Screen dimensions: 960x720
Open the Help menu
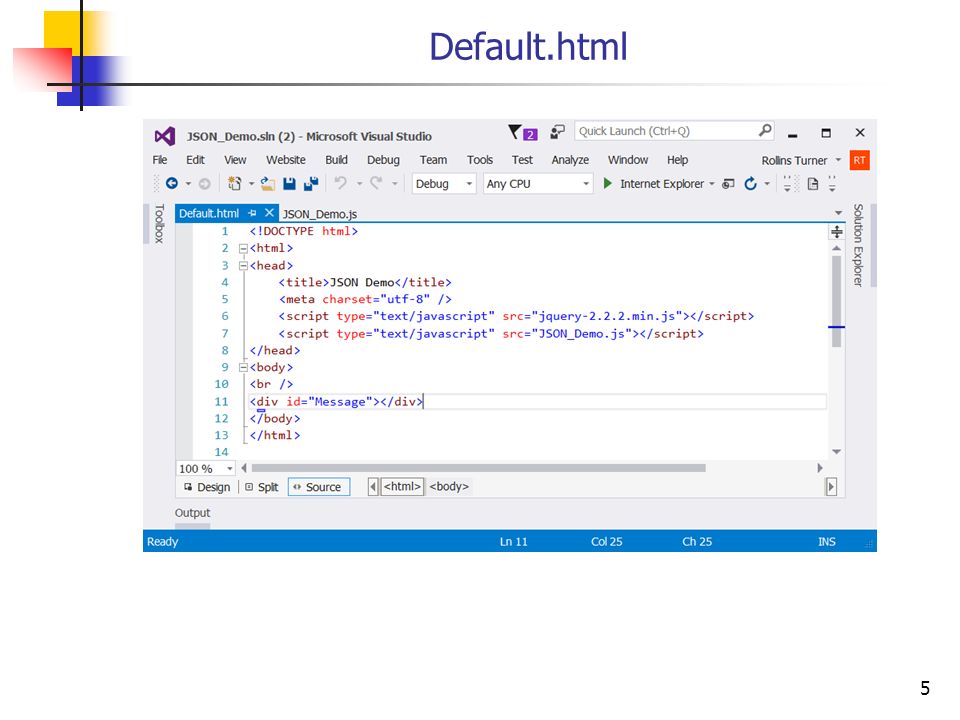tap(677, 160)
